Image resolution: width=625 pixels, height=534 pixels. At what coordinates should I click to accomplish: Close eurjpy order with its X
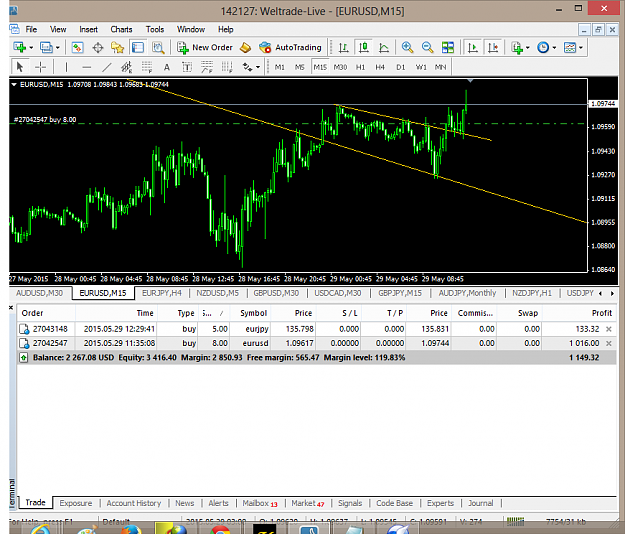click(609, 329)
